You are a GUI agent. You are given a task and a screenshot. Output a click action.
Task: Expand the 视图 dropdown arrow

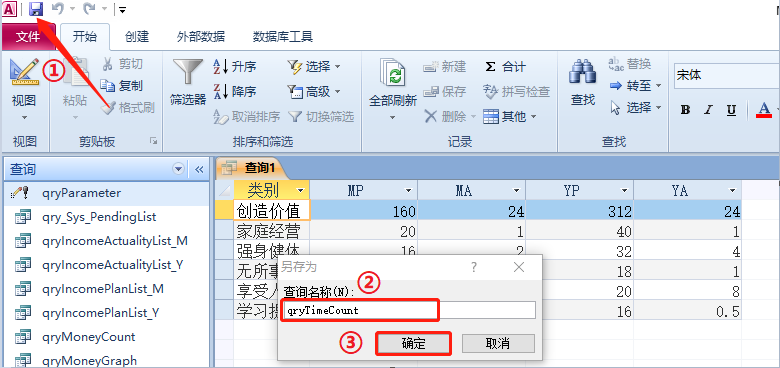click(x=24, y=118)
